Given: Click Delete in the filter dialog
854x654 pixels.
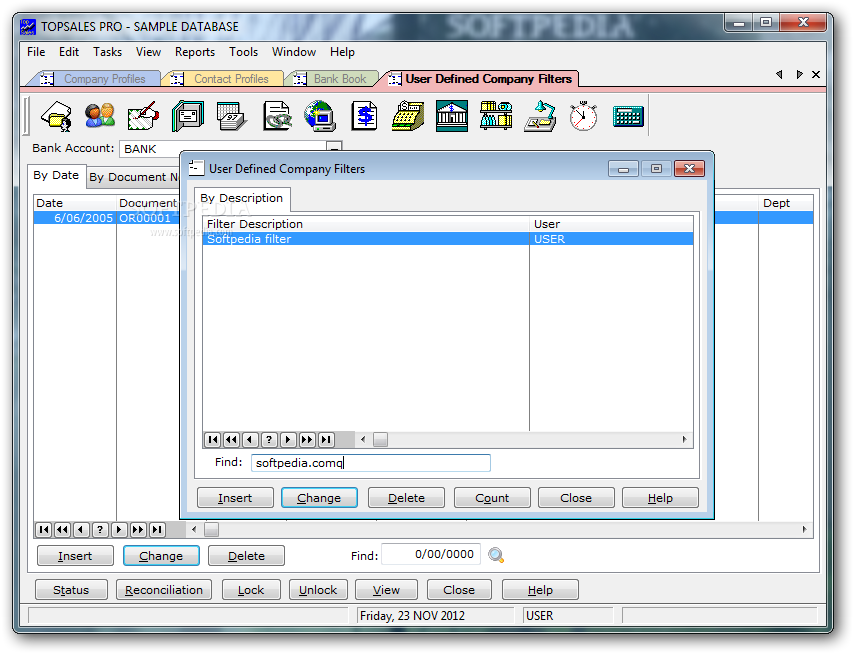Looking at the screenshot, I should click(x=406, y=498).
